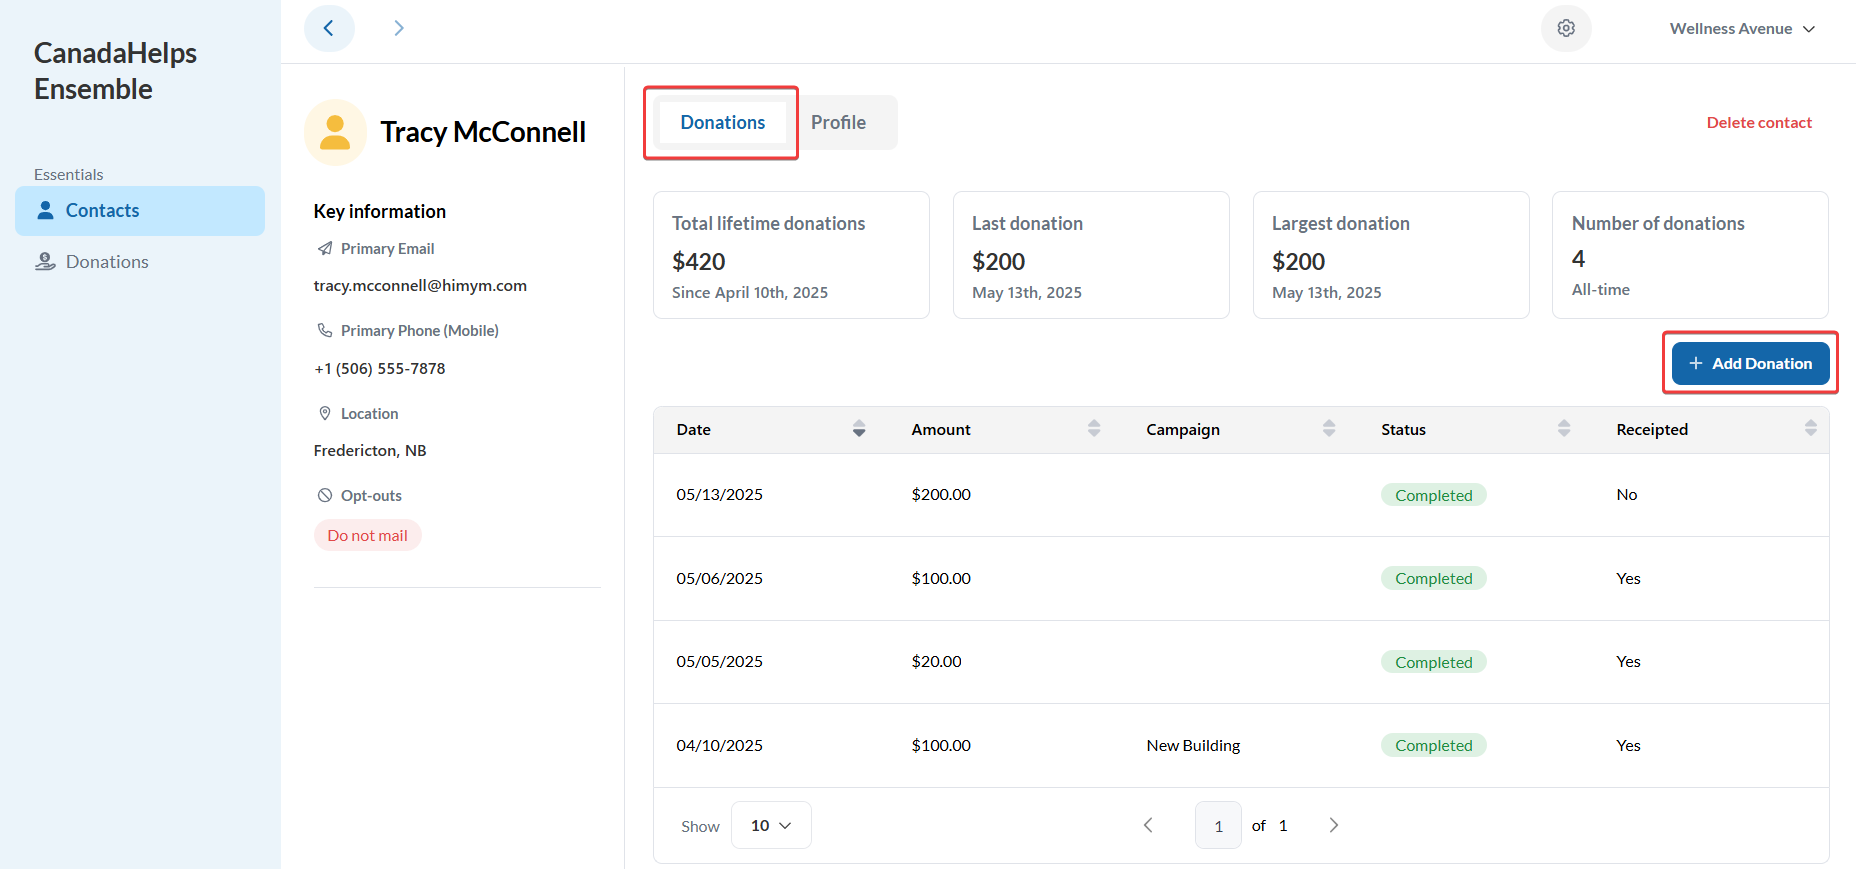Click the forward arrow navigation icon

coord(398,28)
